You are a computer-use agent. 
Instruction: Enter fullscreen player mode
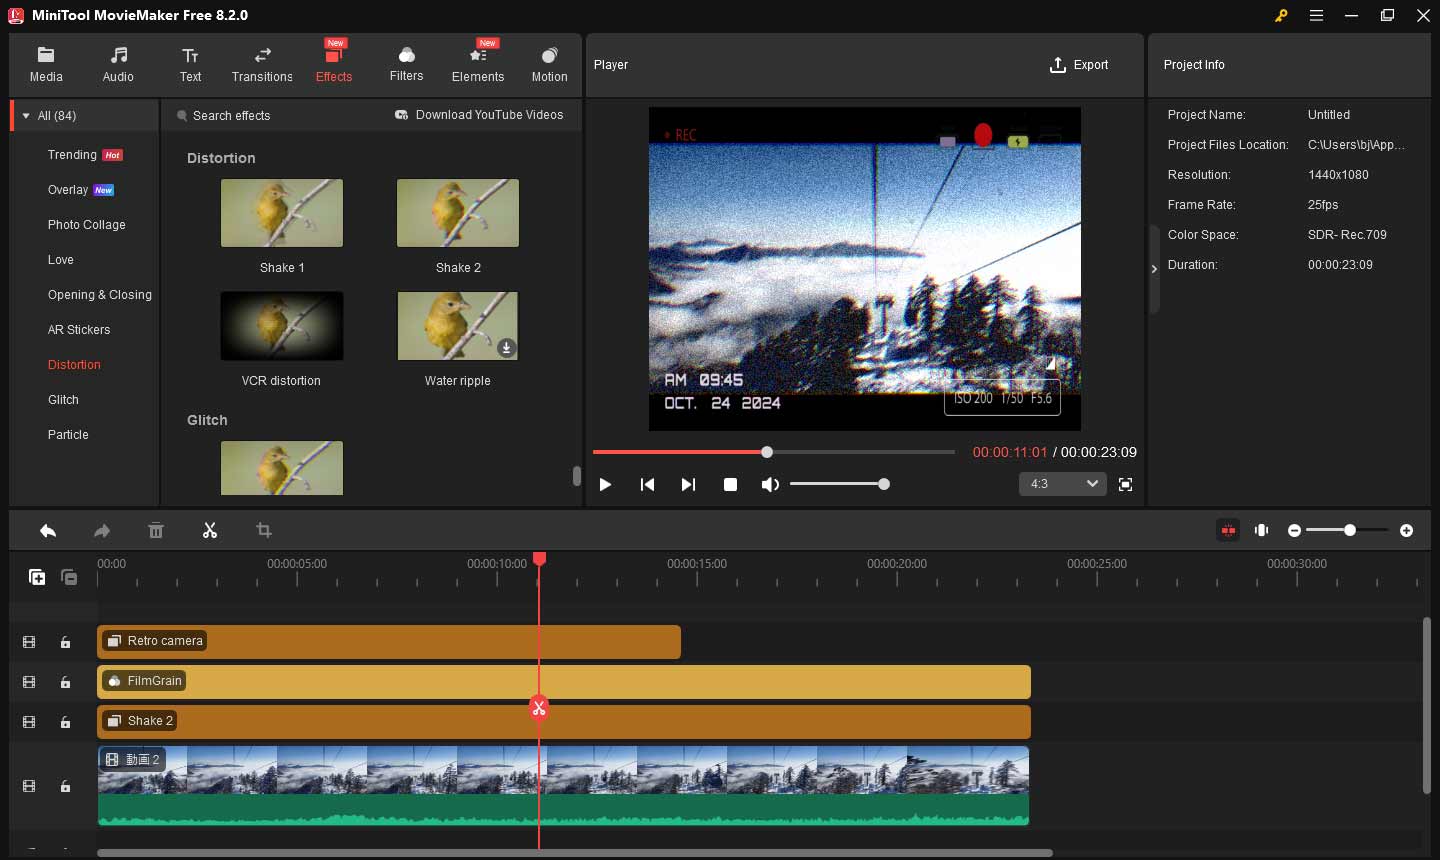[1125, 484]
